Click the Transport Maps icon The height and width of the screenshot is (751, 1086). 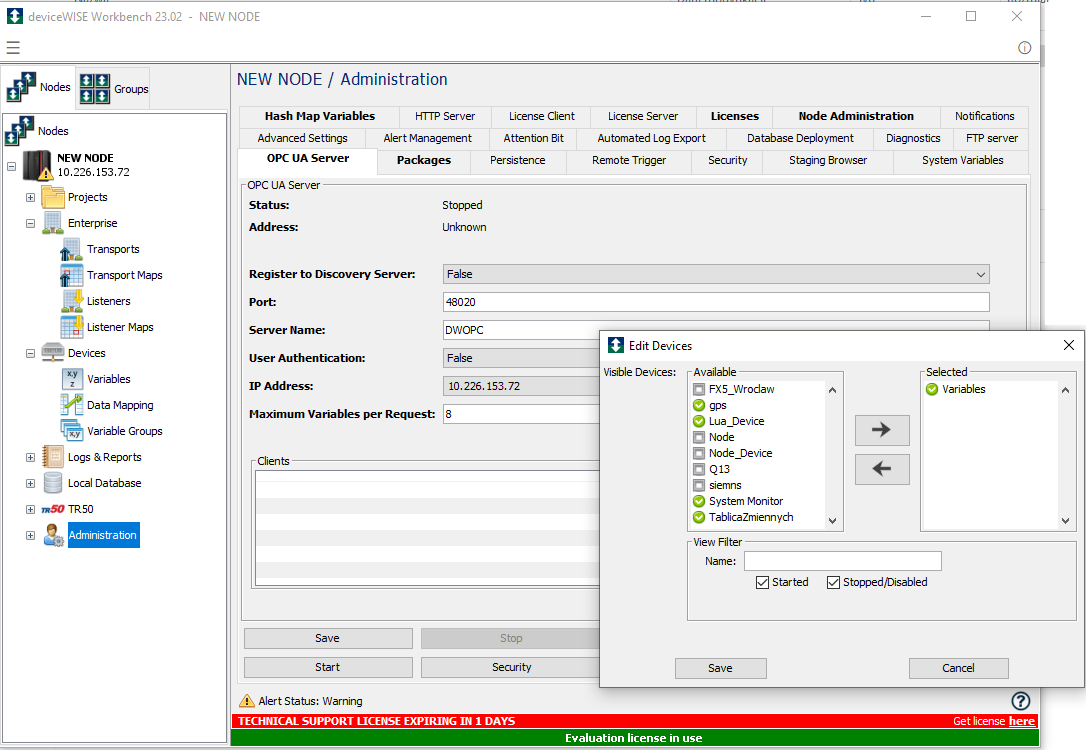(x=71, y=275)
